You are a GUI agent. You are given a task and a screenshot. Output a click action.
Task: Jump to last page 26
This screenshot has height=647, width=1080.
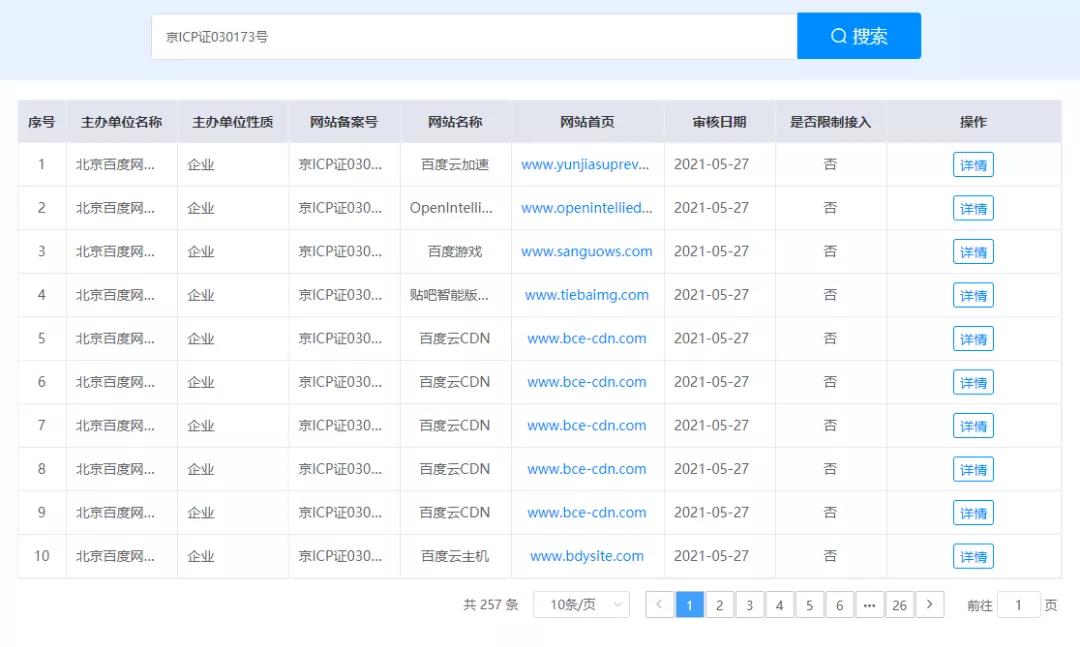[x=899, y=604]
